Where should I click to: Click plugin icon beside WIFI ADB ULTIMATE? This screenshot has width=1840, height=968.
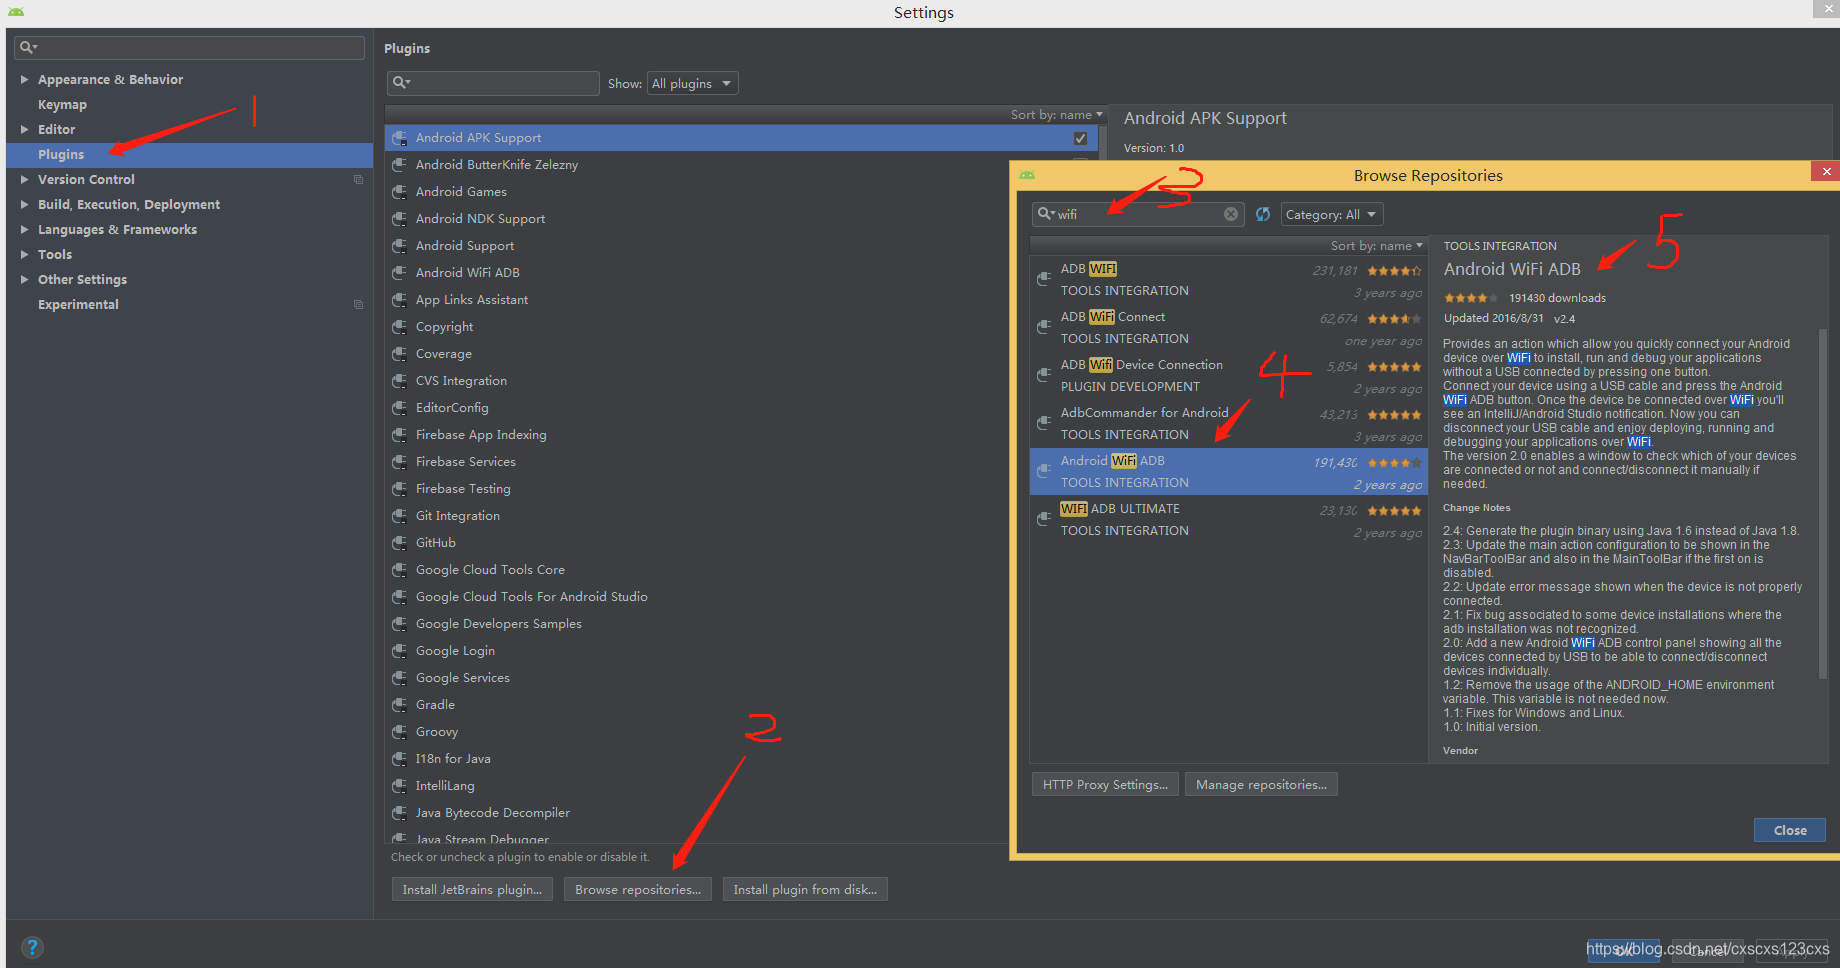coord(1044,519)
